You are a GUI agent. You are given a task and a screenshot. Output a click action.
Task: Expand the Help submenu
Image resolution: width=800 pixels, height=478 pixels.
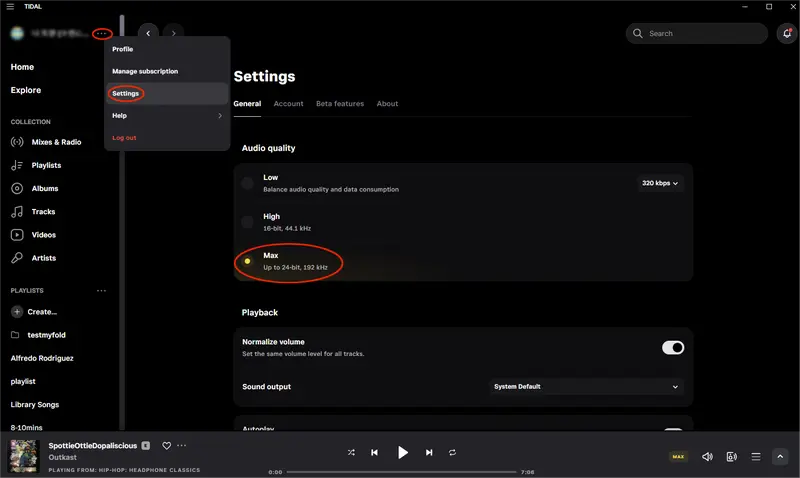[167, 116]
